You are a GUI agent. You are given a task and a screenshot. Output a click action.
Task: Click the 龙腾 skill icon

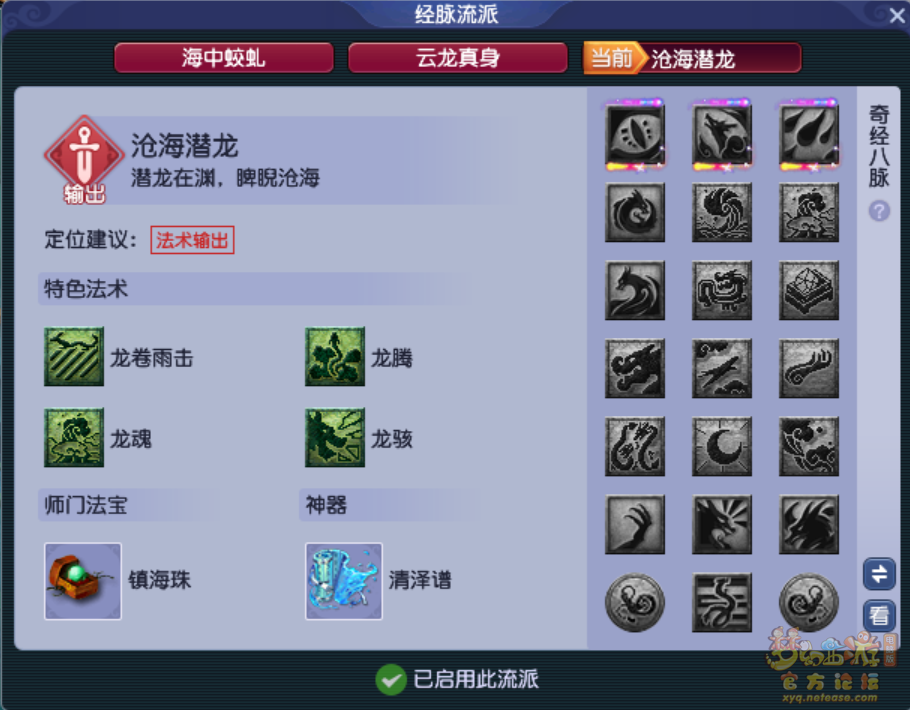pos(335,356)
